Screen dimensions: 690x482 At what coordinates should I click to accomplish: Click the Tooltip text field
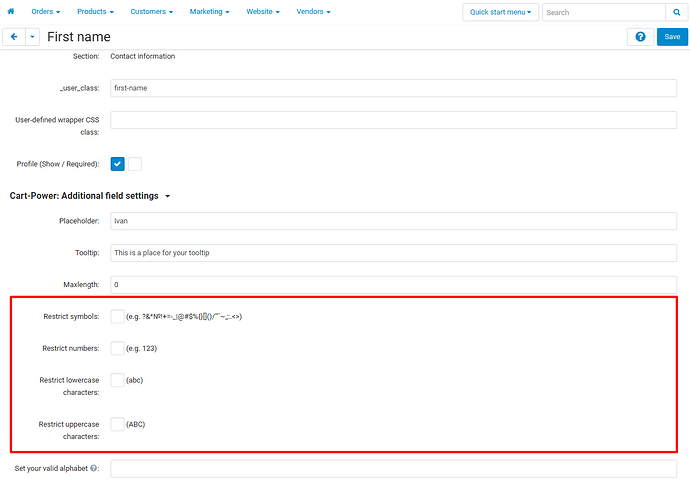[393, 253]
